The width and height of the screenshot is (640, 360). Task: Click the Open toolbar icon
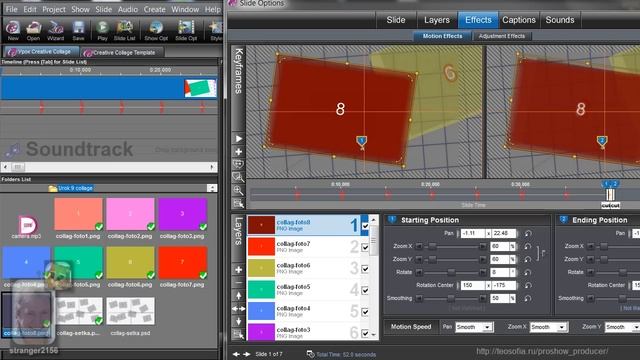coord(33,30)
